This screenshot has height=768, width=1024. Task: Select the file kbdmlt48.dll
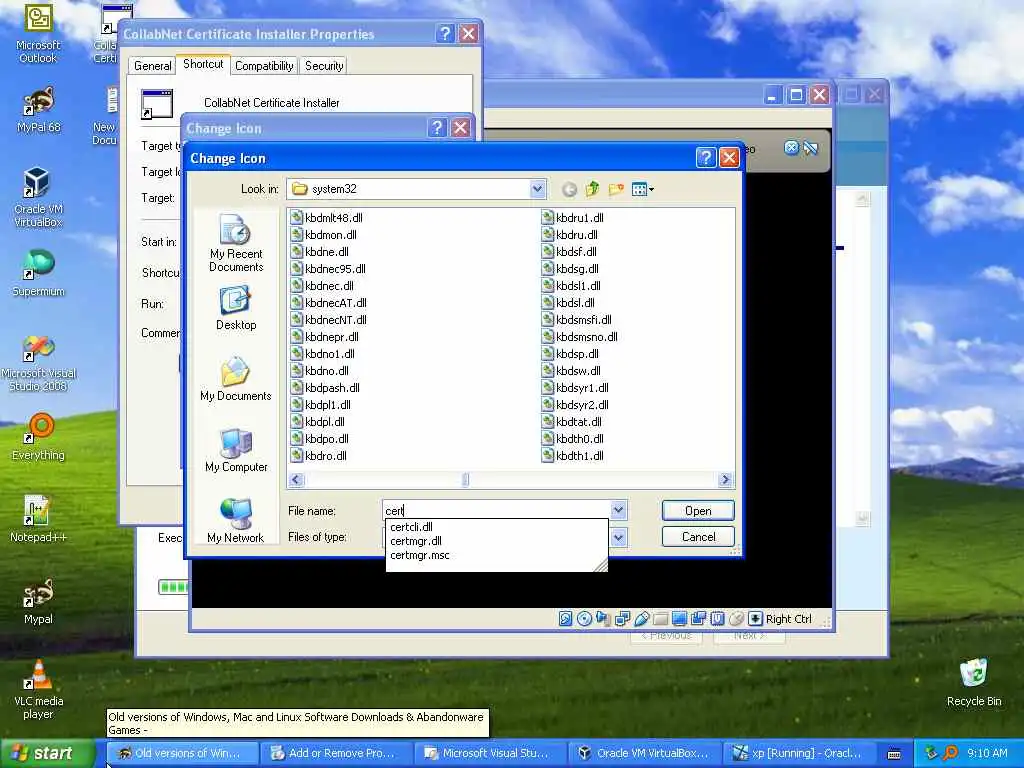tap(327, 217)
